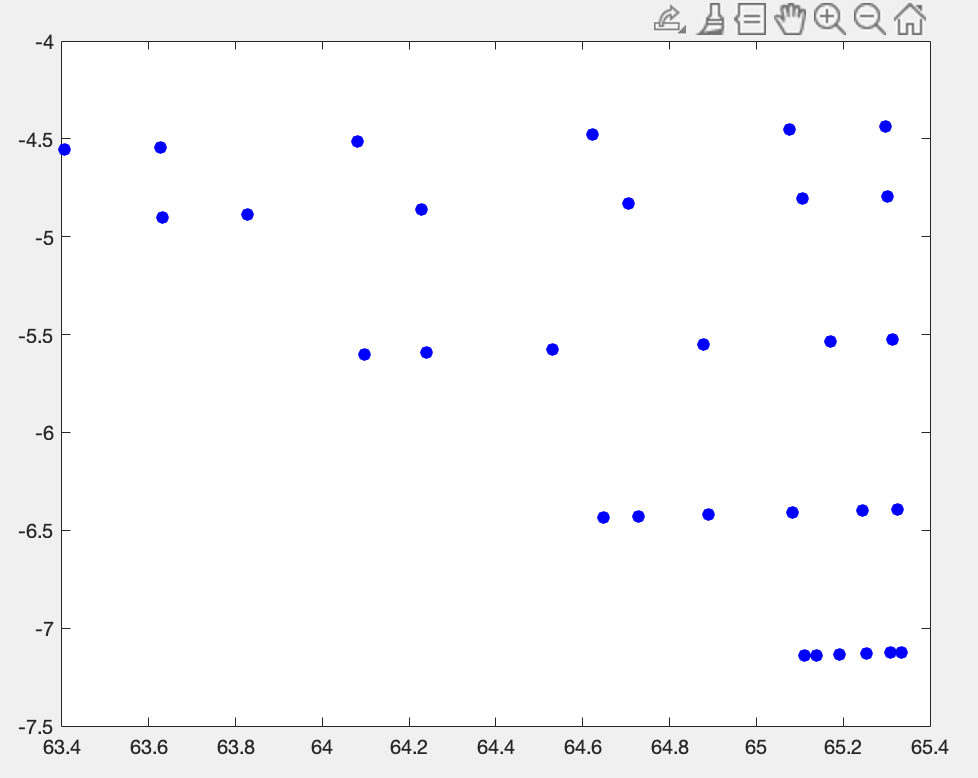Enable the Brush data tool

click(710, 19)
